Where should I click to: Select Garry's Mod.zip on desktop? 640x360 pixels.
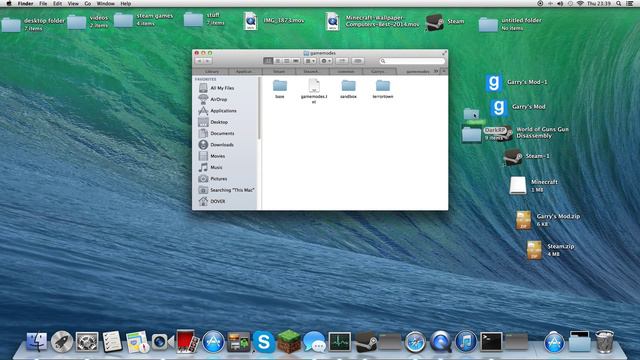click(x=523, y=220)
